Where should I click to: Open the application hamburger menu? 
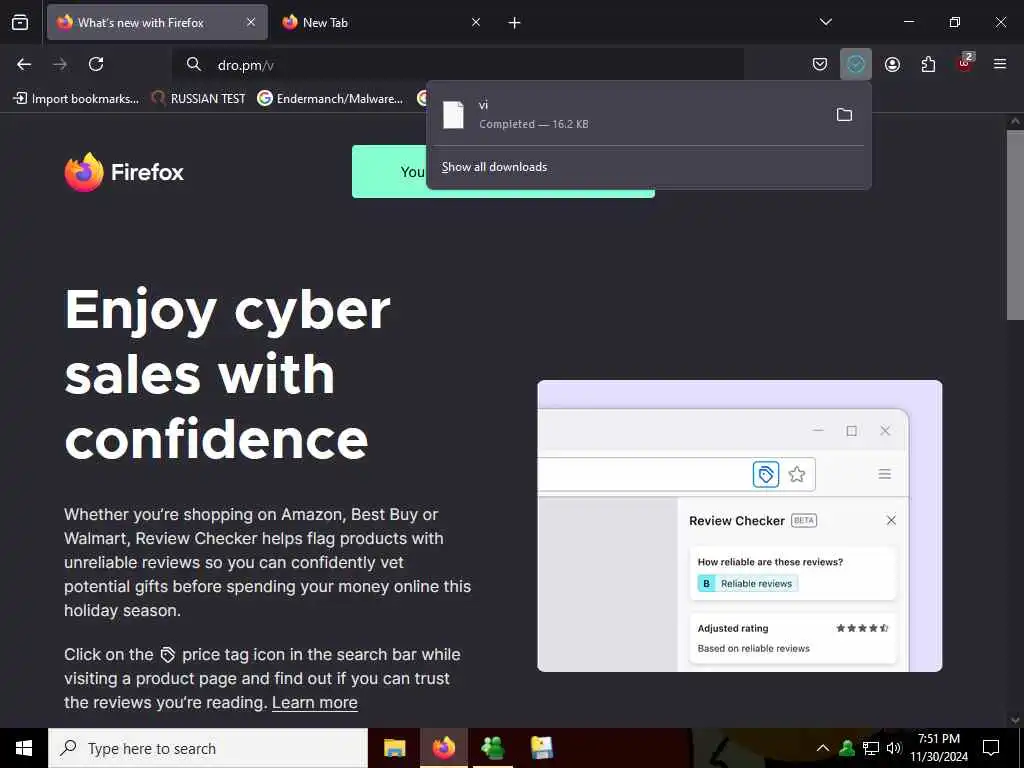(x=1000, y=64)
